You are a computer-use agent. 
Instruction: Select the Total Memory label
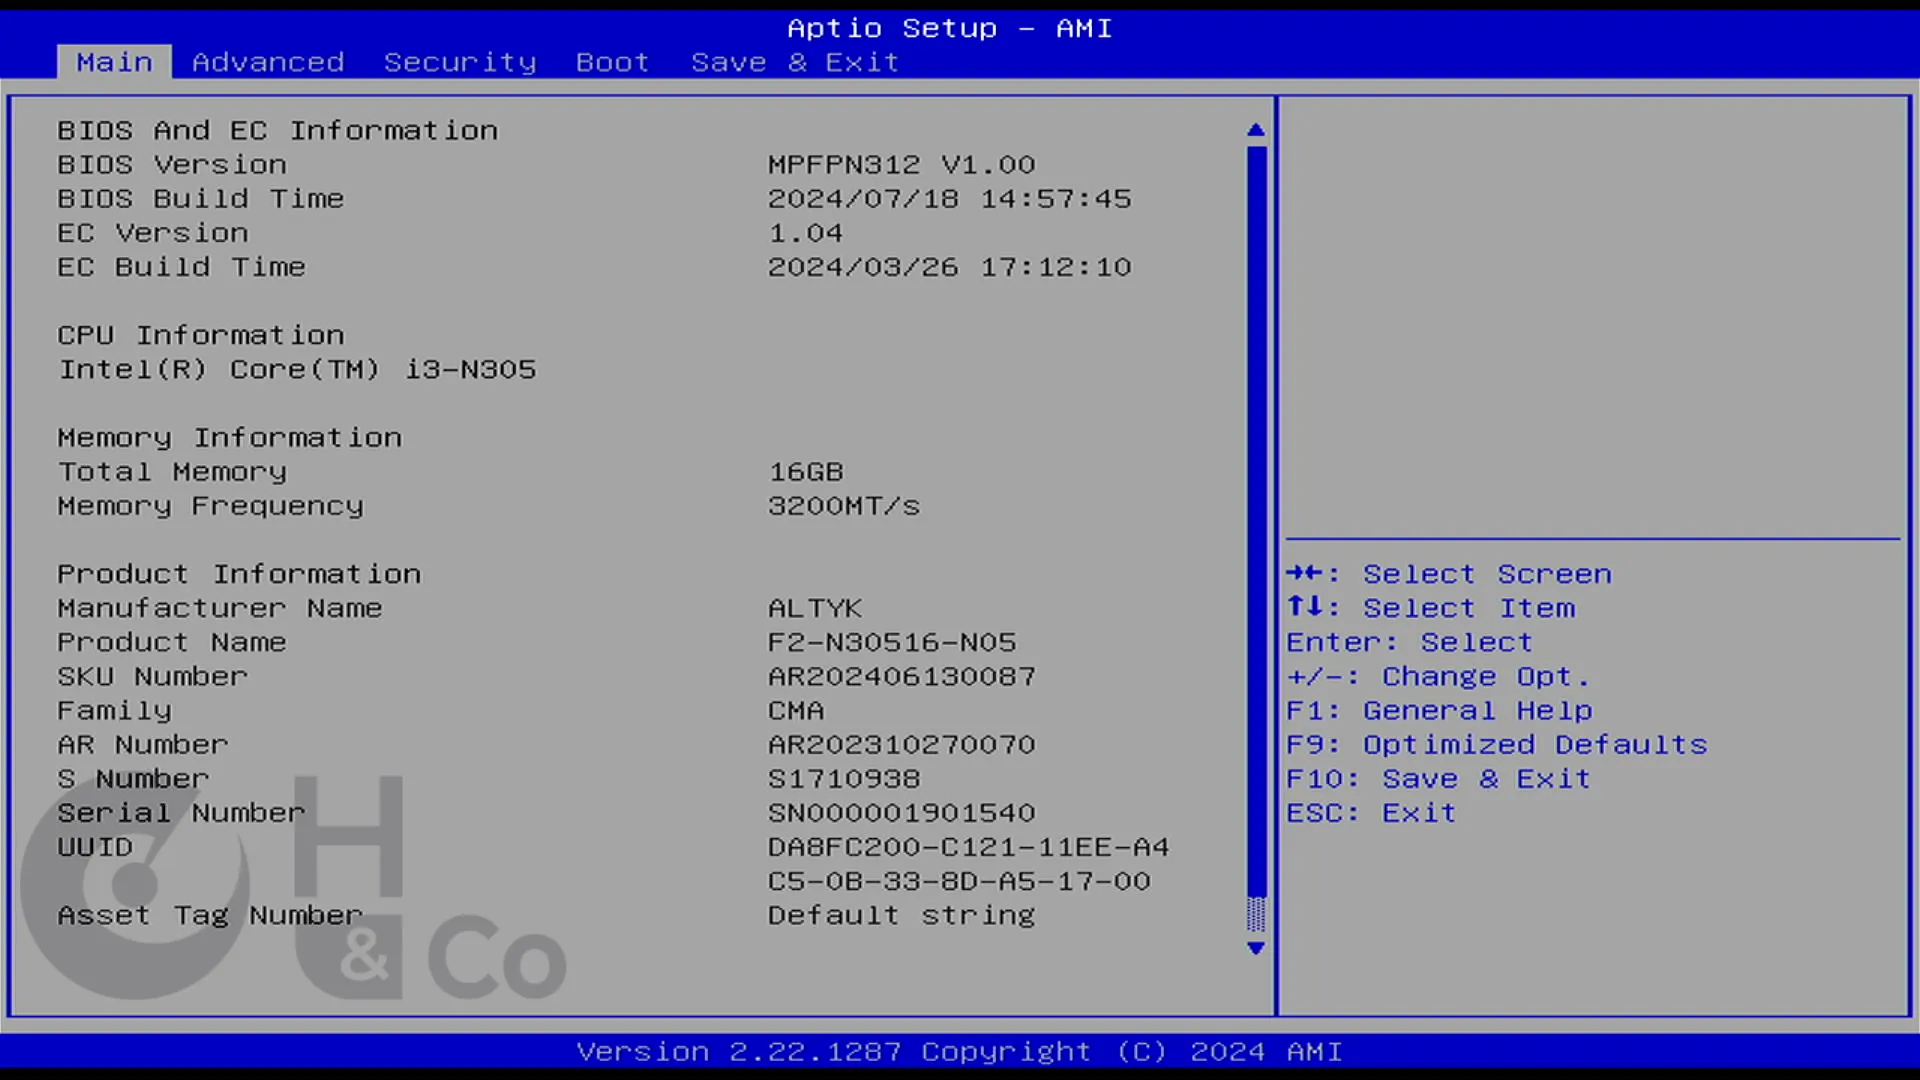coord(172,471)
